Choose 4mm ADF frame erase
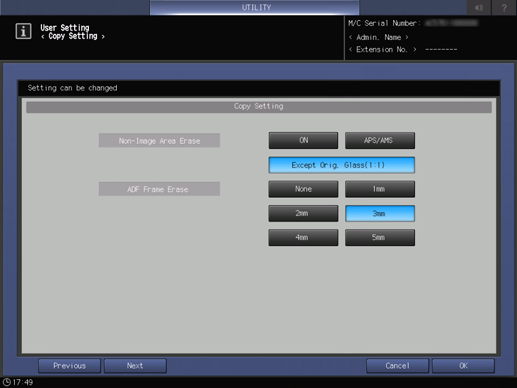 pyautogui.click(x=303, y=237)
